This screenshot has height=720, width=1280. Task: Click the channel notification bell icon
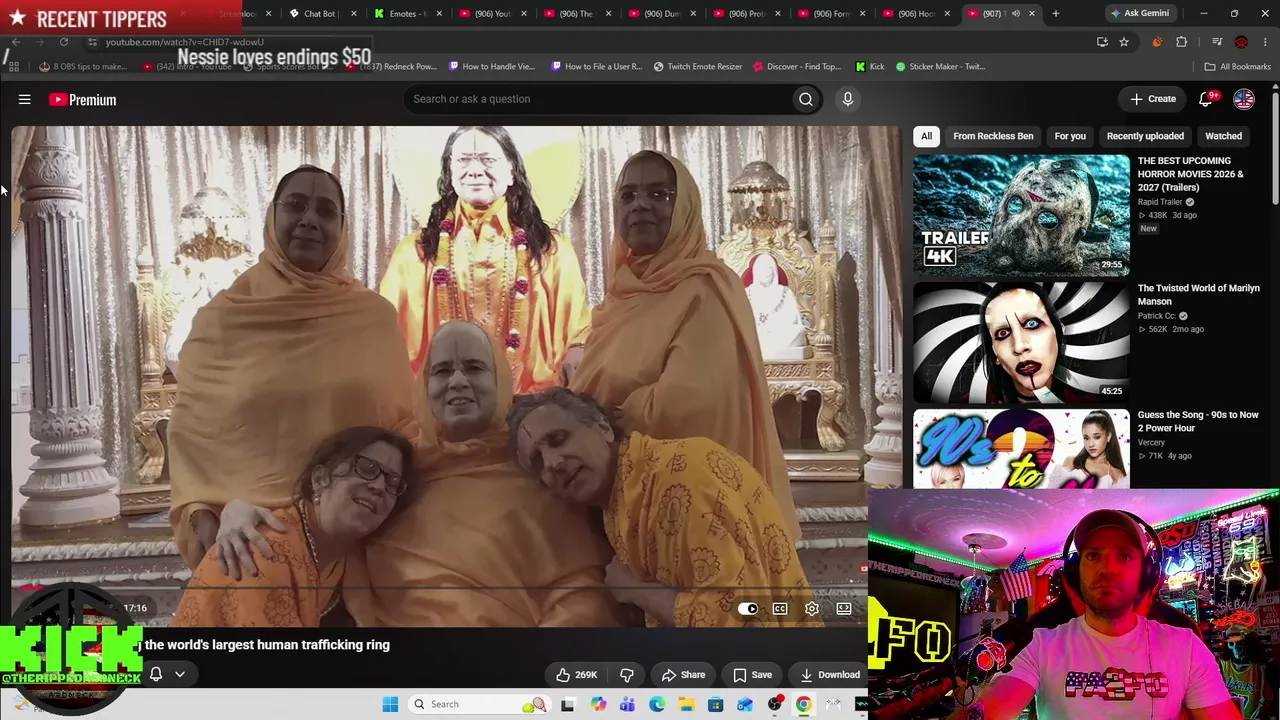click(156, 675)
